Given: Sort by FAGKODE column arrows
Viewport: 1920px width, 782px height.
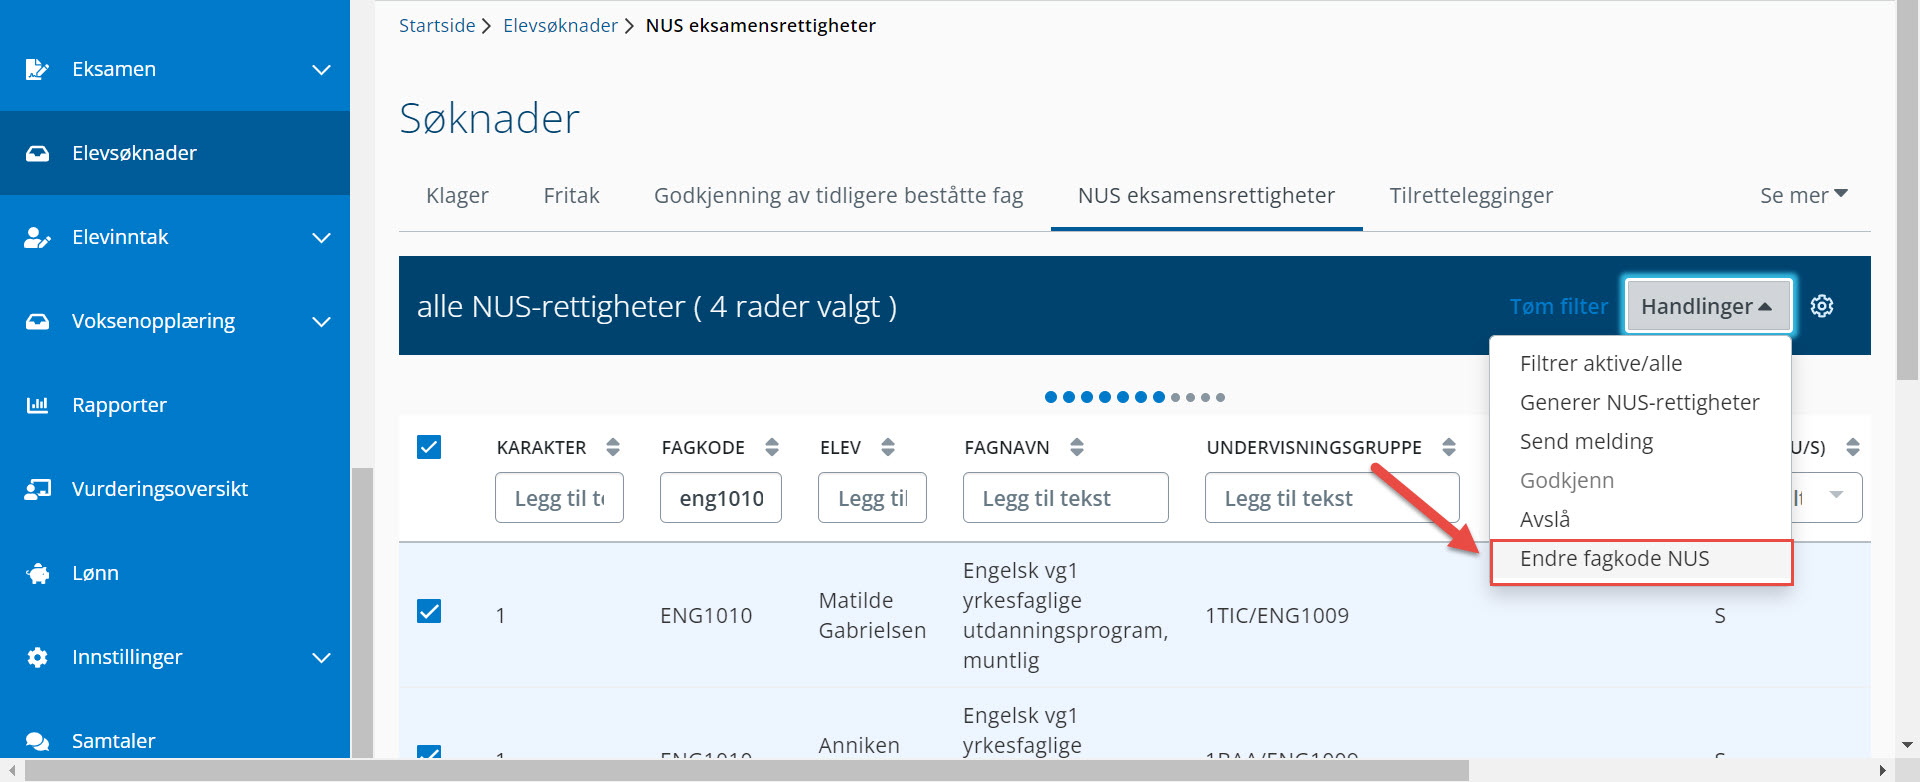Looking at the screenshot, I should click(x=772, y=447).
